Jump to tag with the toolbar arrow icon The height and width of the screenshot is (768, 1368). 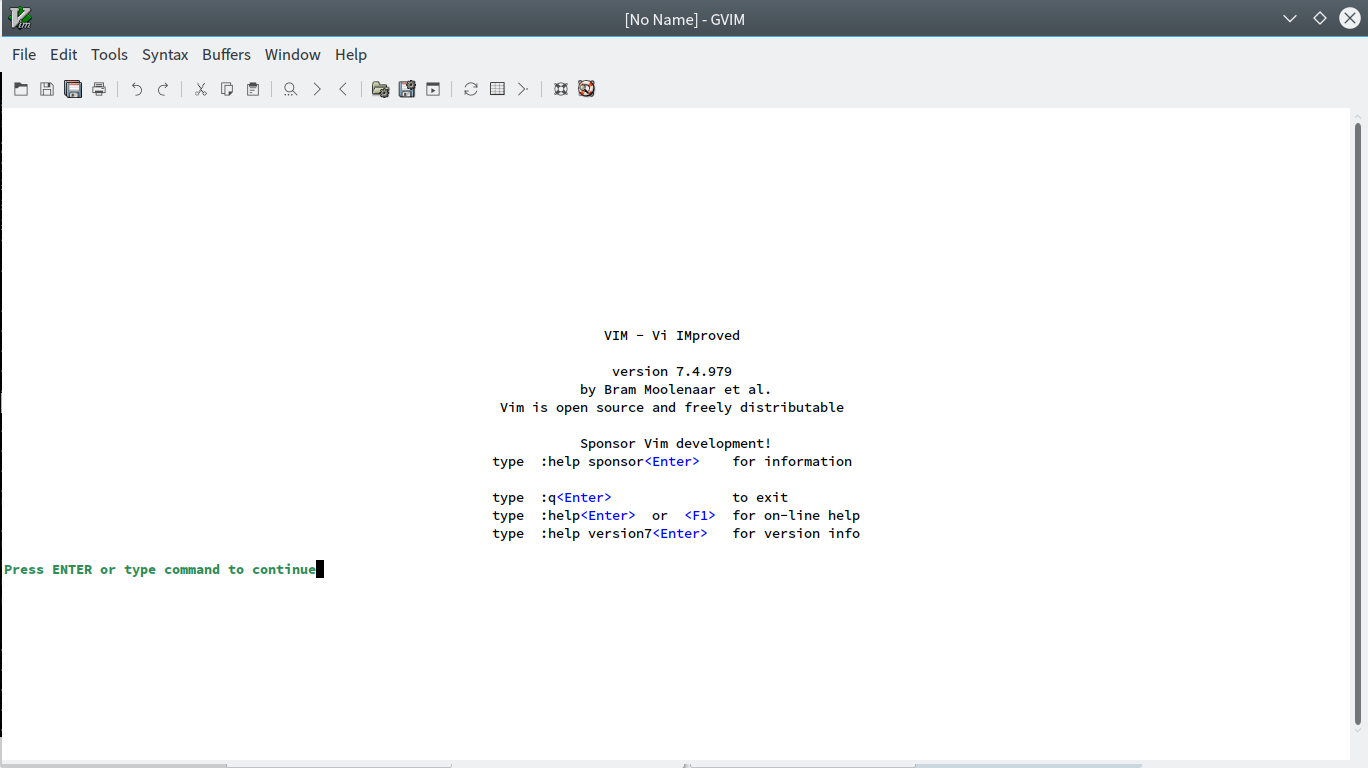[523, 89]
